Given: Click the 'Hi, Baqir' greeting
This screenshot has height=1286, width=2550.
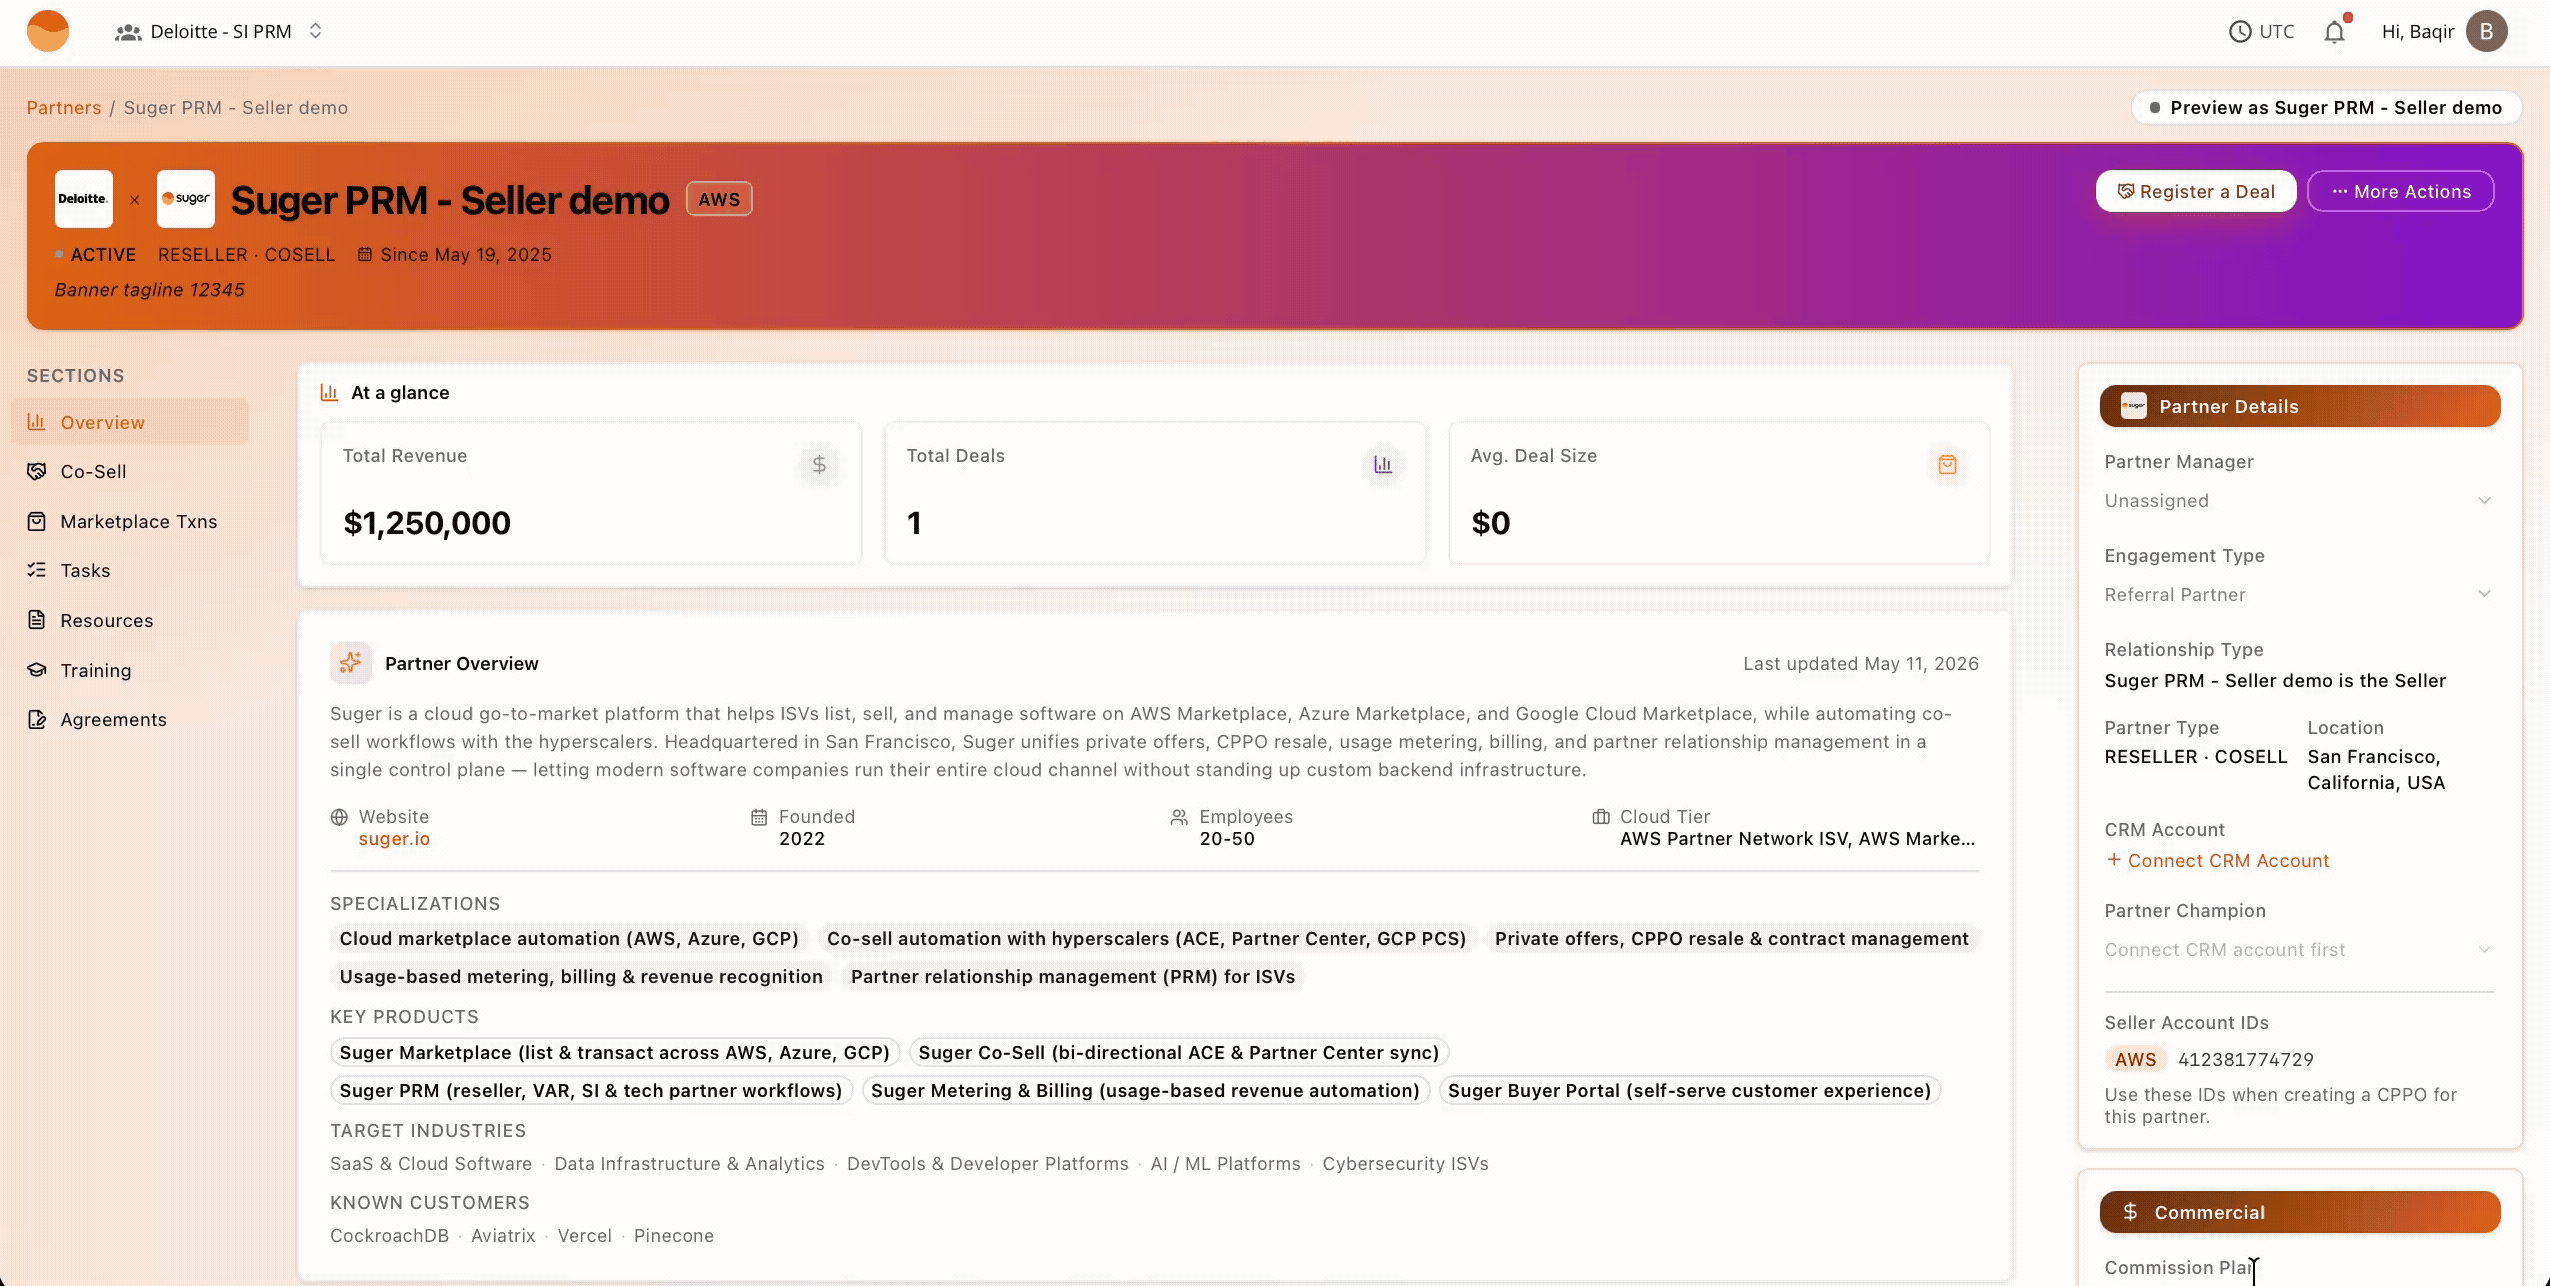Looking at the screenshot, I should pyautogui.click(x=2418, y=32).
